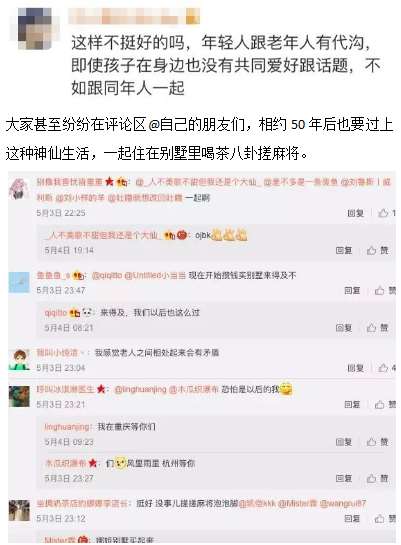Open the @wangrui87 mention link

point(342,503)
